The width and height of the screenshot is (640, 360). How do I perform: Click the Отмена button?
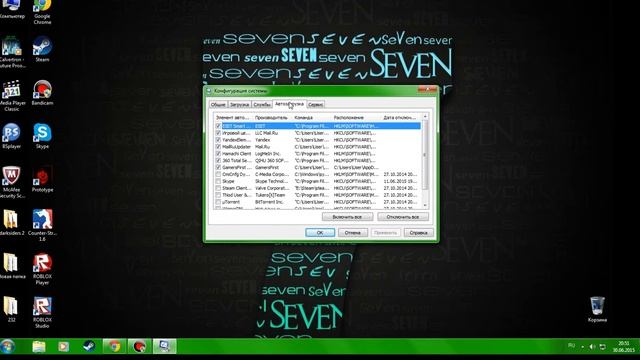tap(353, 233)
